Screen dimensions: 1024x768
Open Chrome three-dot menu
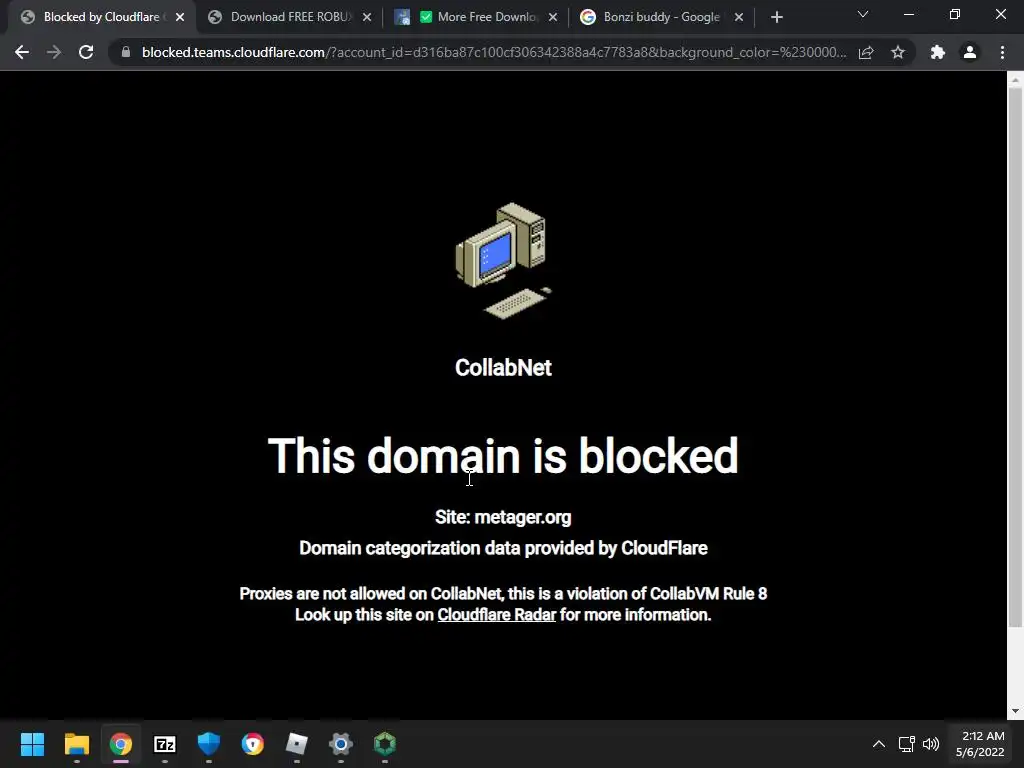[1002, 52]
